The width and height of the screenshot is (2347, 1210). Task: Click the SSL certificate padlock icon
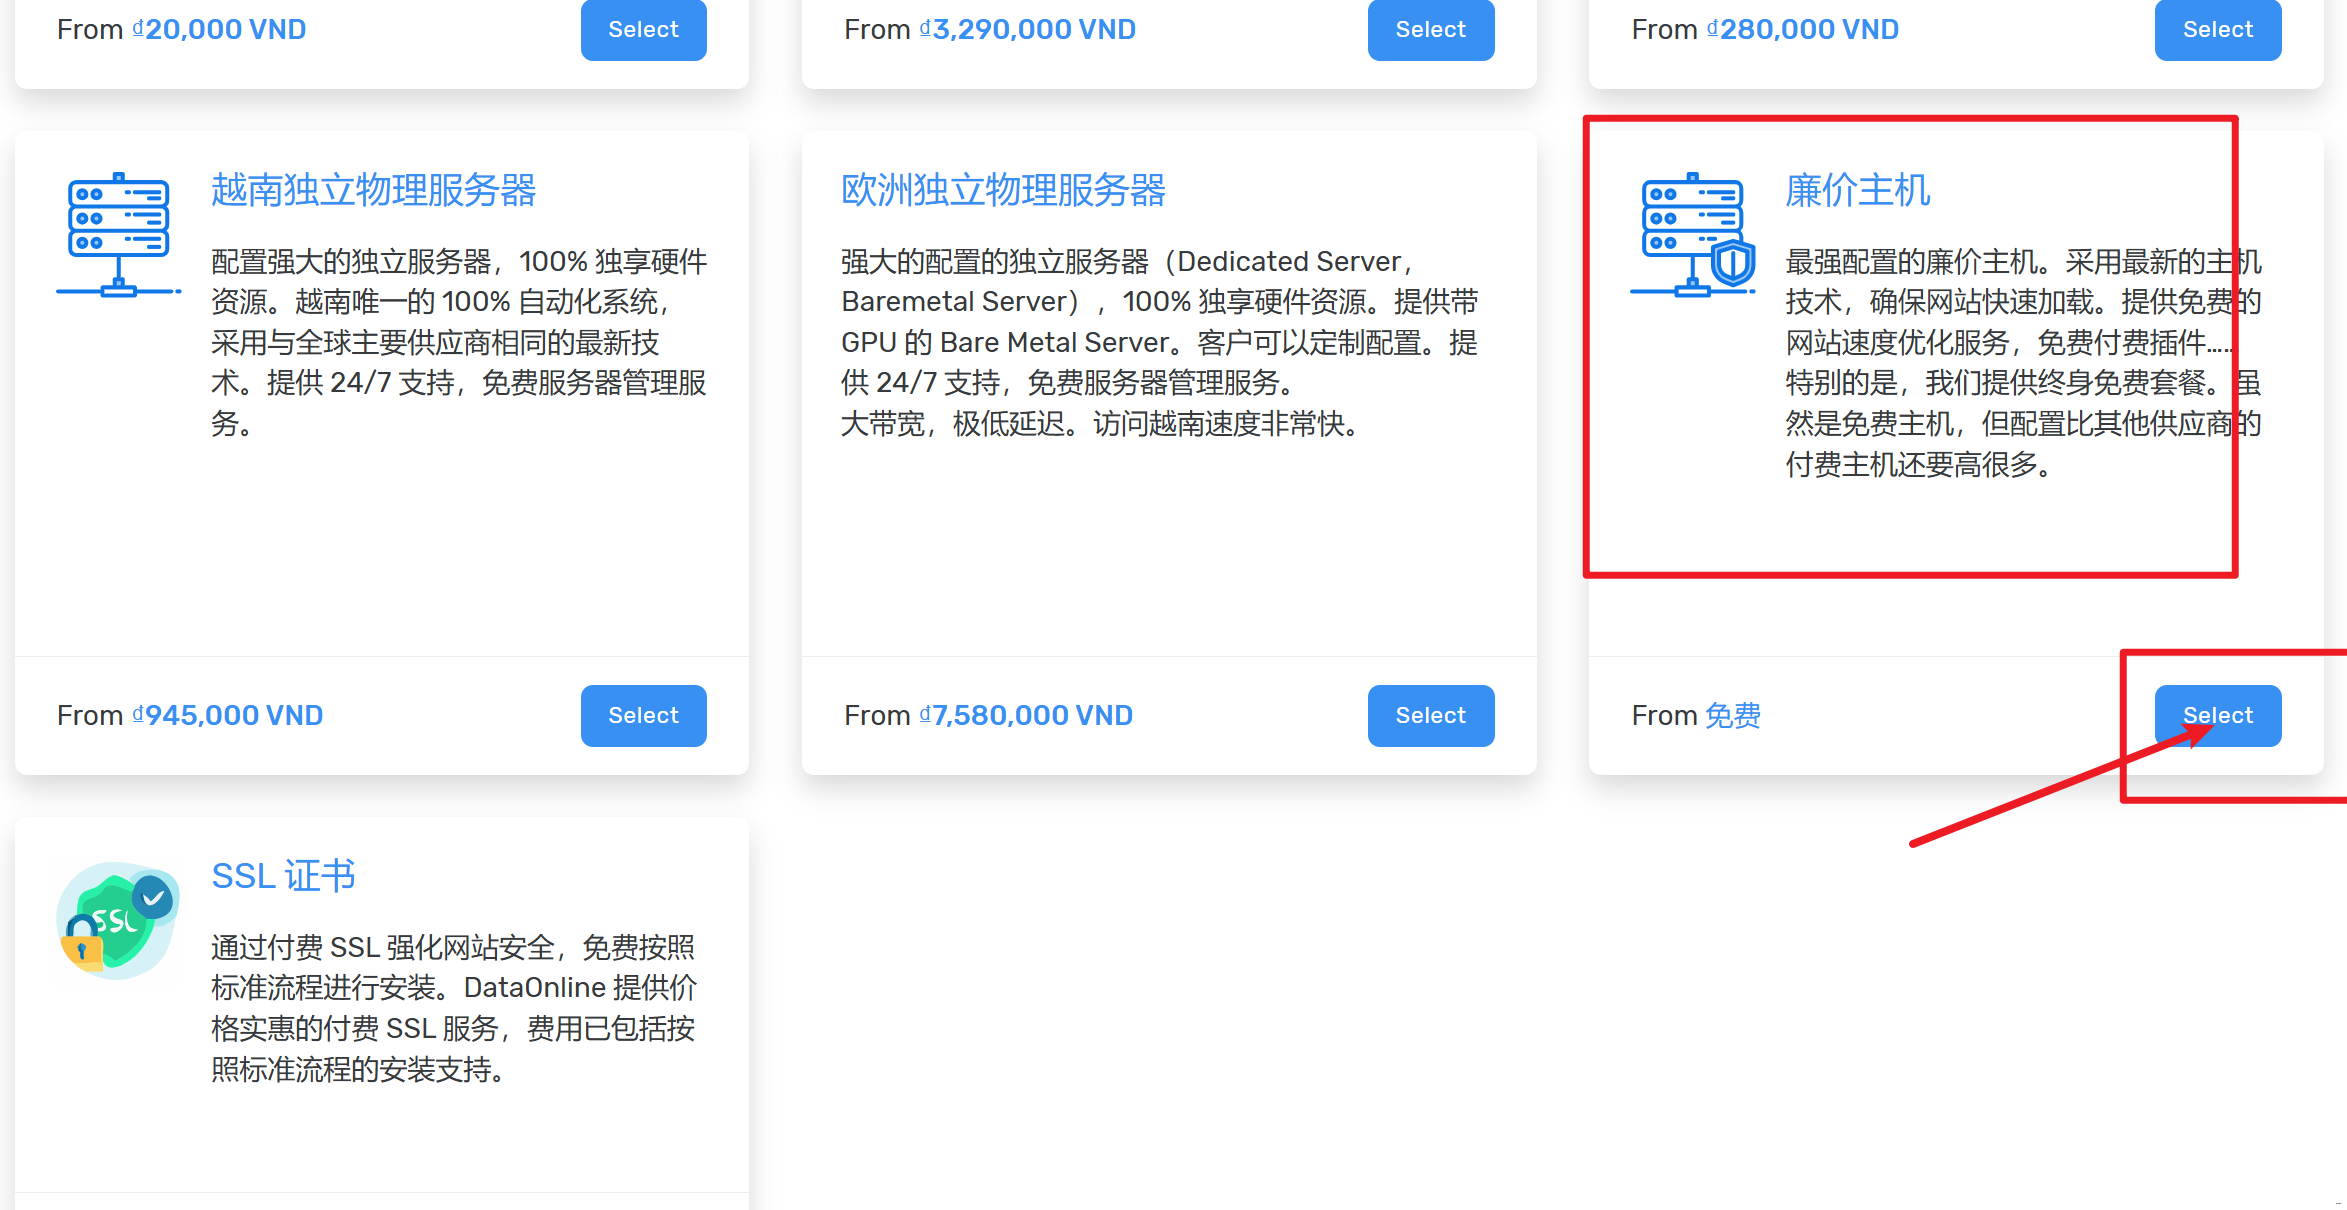(118, 921)
